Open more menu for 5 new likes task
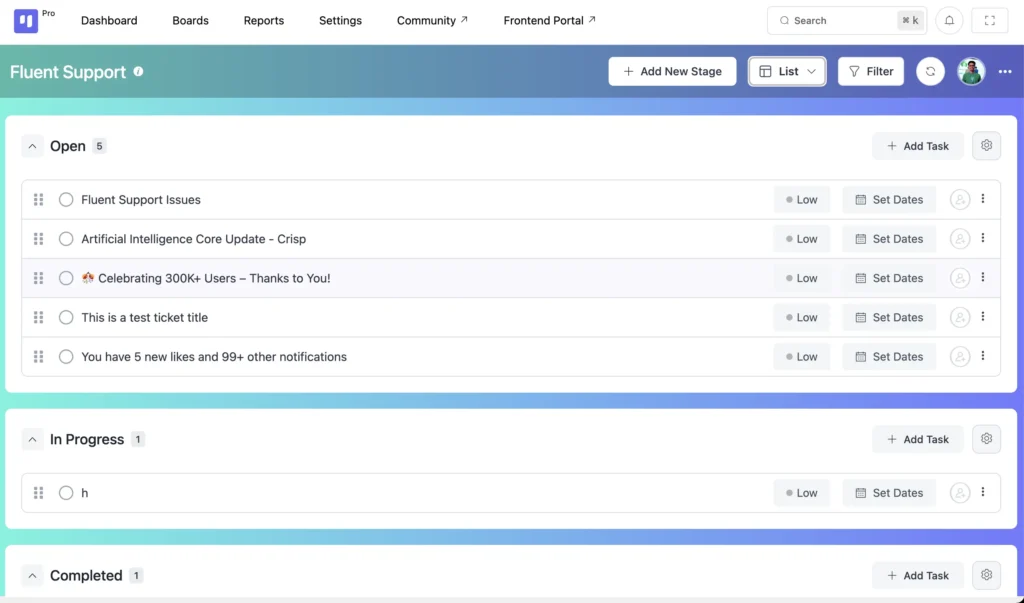This screenshot has height=603, width=1024. (983, 355)
